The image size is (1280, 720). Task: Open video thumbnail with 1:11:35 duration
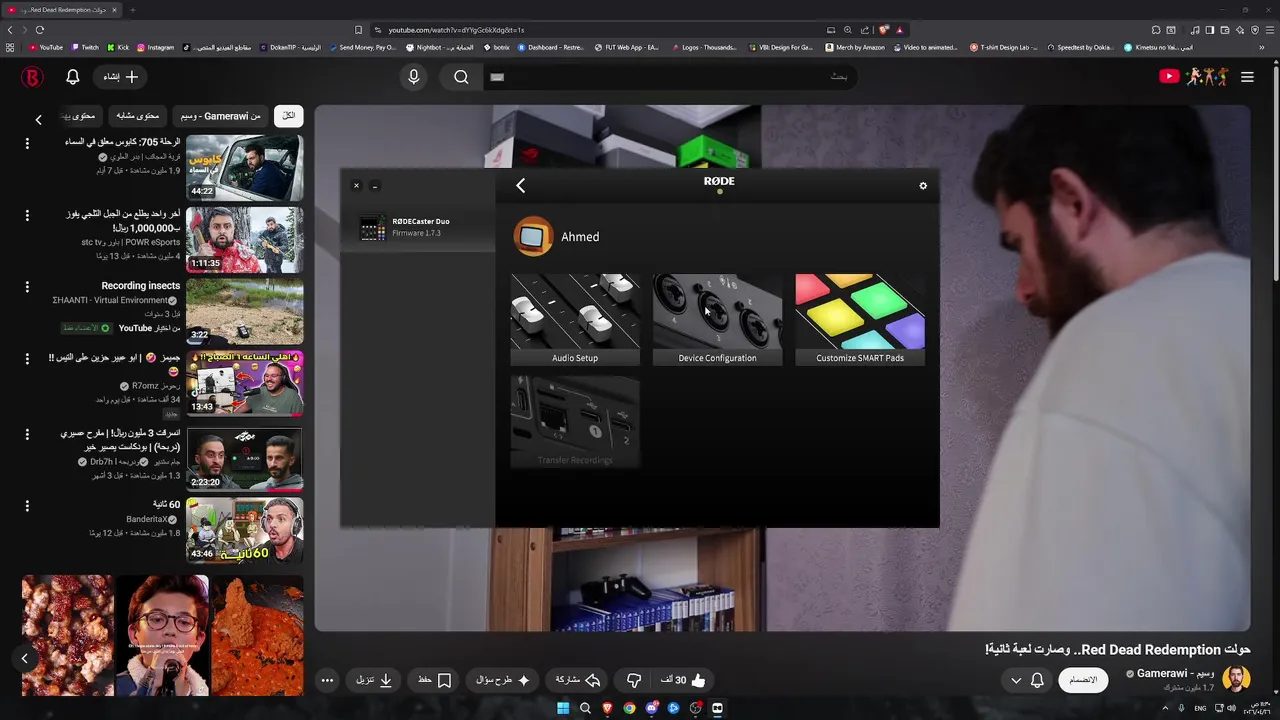[244, 240]
